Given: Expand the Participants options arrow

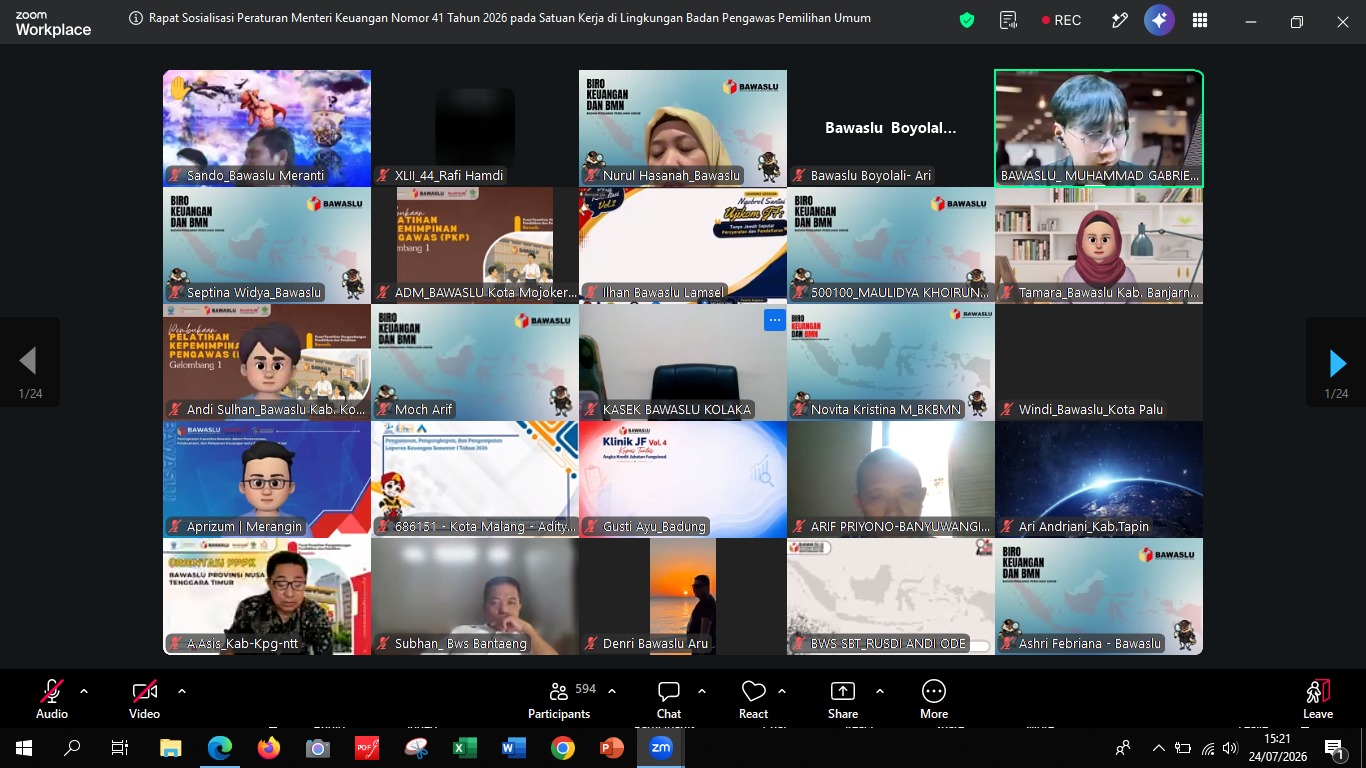Looking at the screenshot, I should 612,691.
